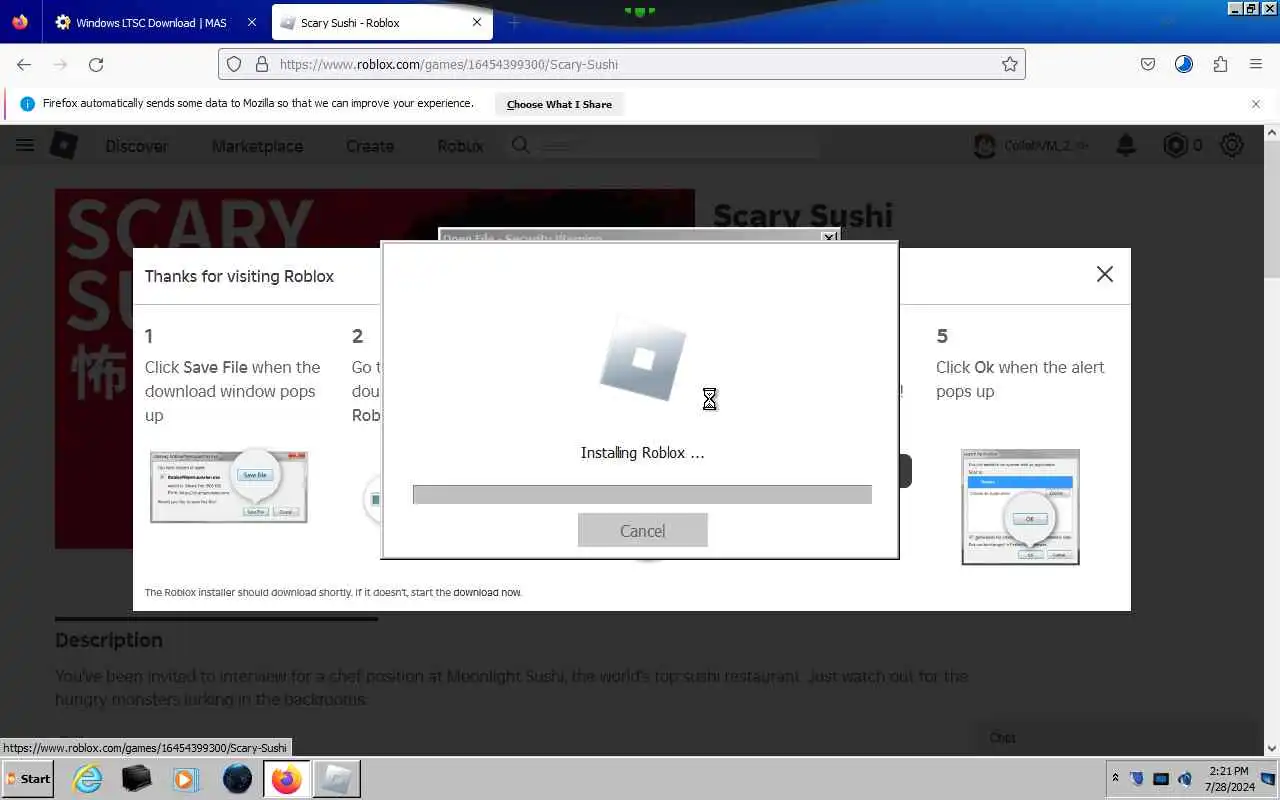Image resolution: width=1280 pixels, height=800 pixels.
Task: Launch Internet Explorer from taskbar
Action: tap(88, 779)
